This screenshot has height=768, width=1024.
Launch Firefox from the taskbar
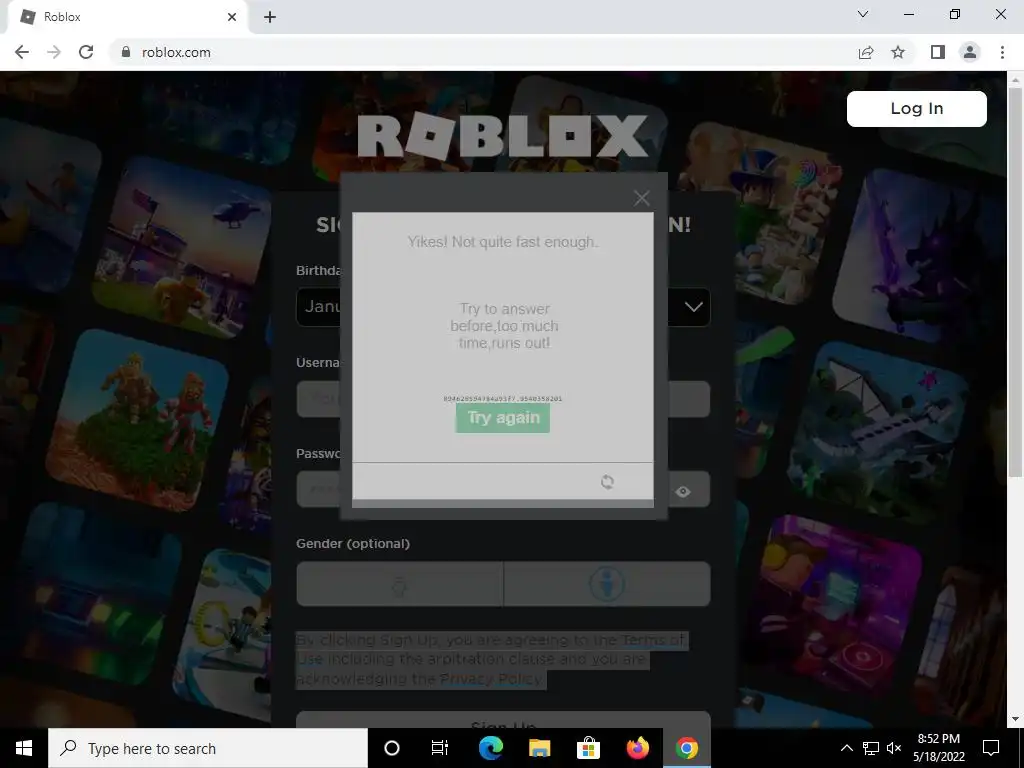637,748
